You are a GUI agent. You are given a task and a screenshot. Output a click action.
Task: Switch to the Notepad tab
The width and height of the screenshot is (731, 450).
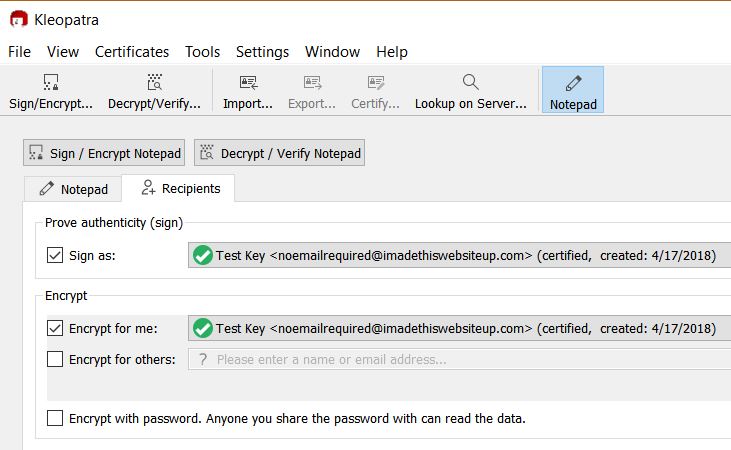coord(73,189)
